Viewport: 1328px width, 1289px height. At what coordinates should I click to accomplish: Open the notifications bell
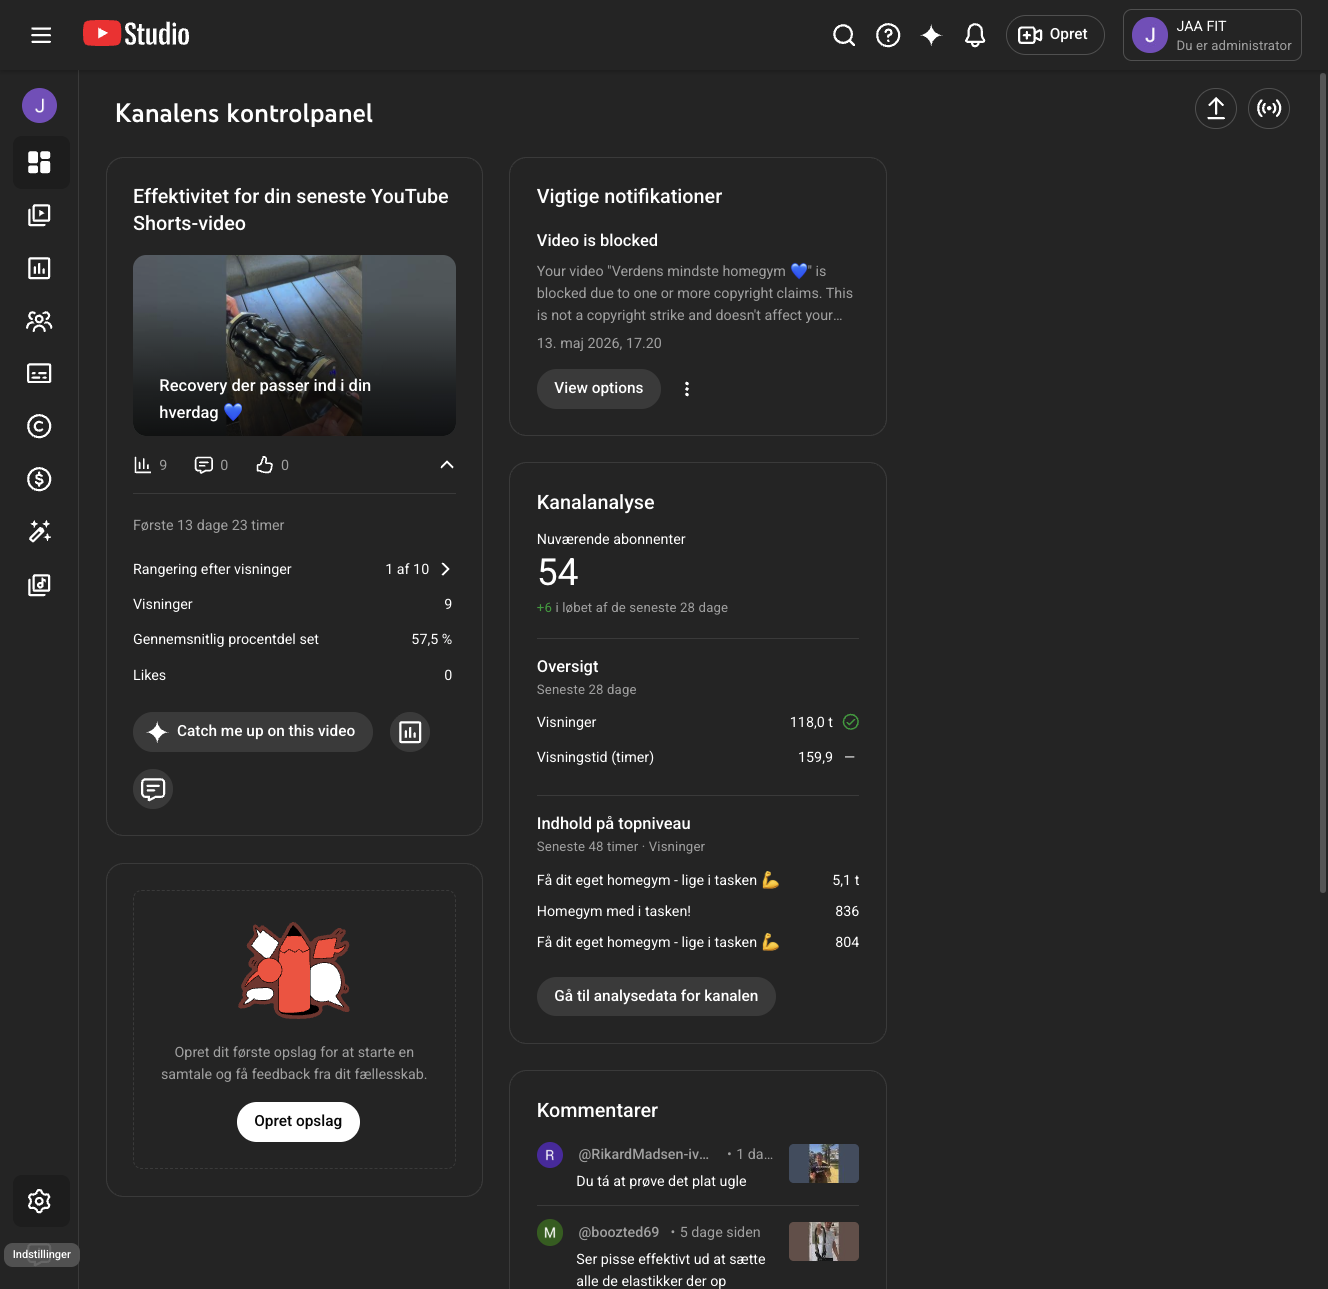coord(975,35)
